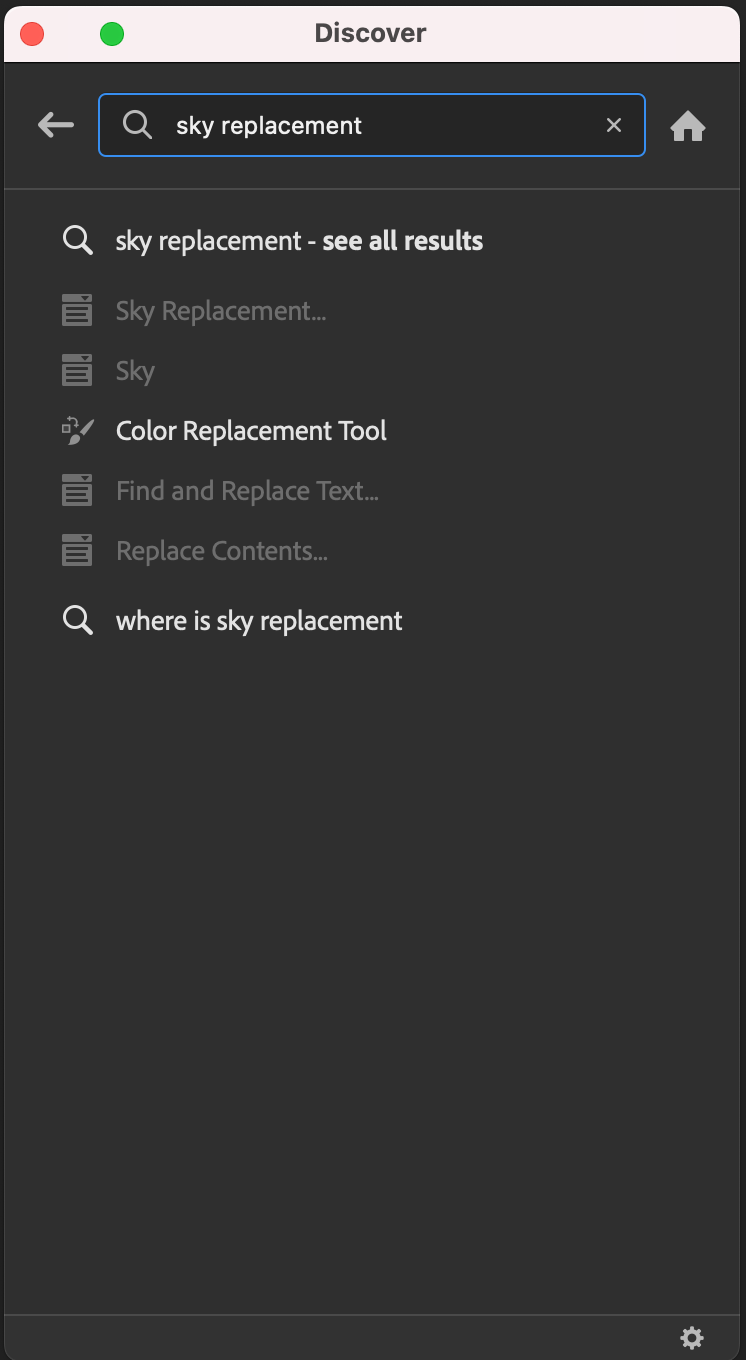This screenshot has width=746, height=1360.
Task: Go to Discover home via house icon
Action: click(688, 126)
